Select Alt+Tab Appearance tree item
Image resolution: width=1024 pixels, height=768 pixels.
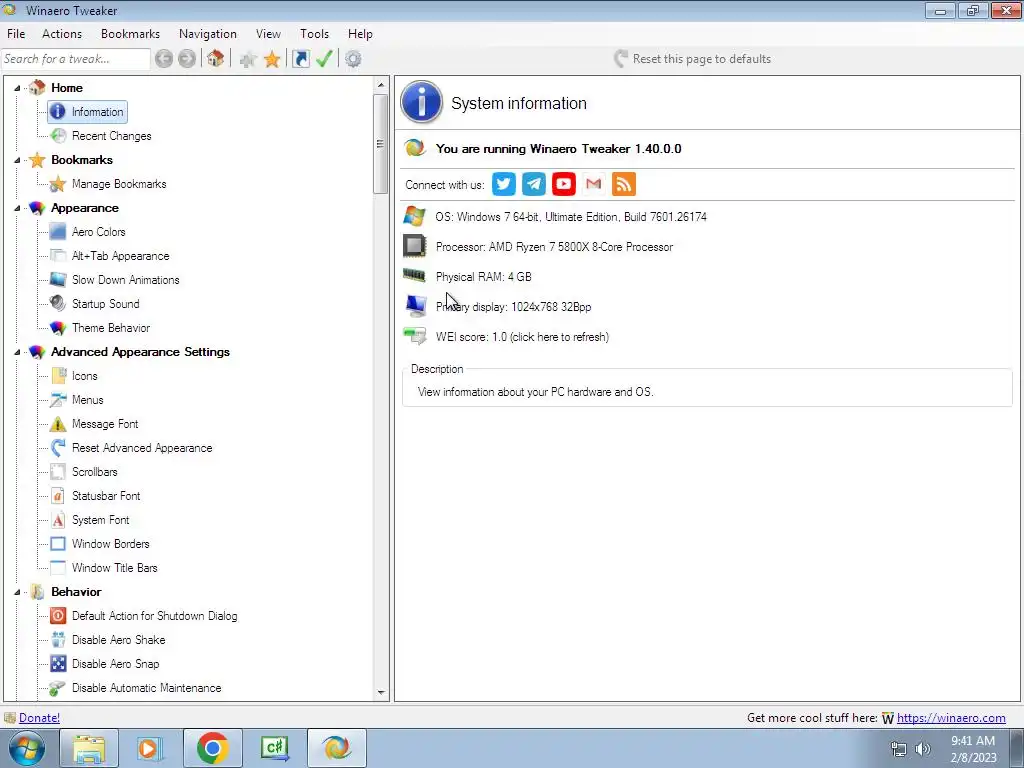[x=121, y=255]
